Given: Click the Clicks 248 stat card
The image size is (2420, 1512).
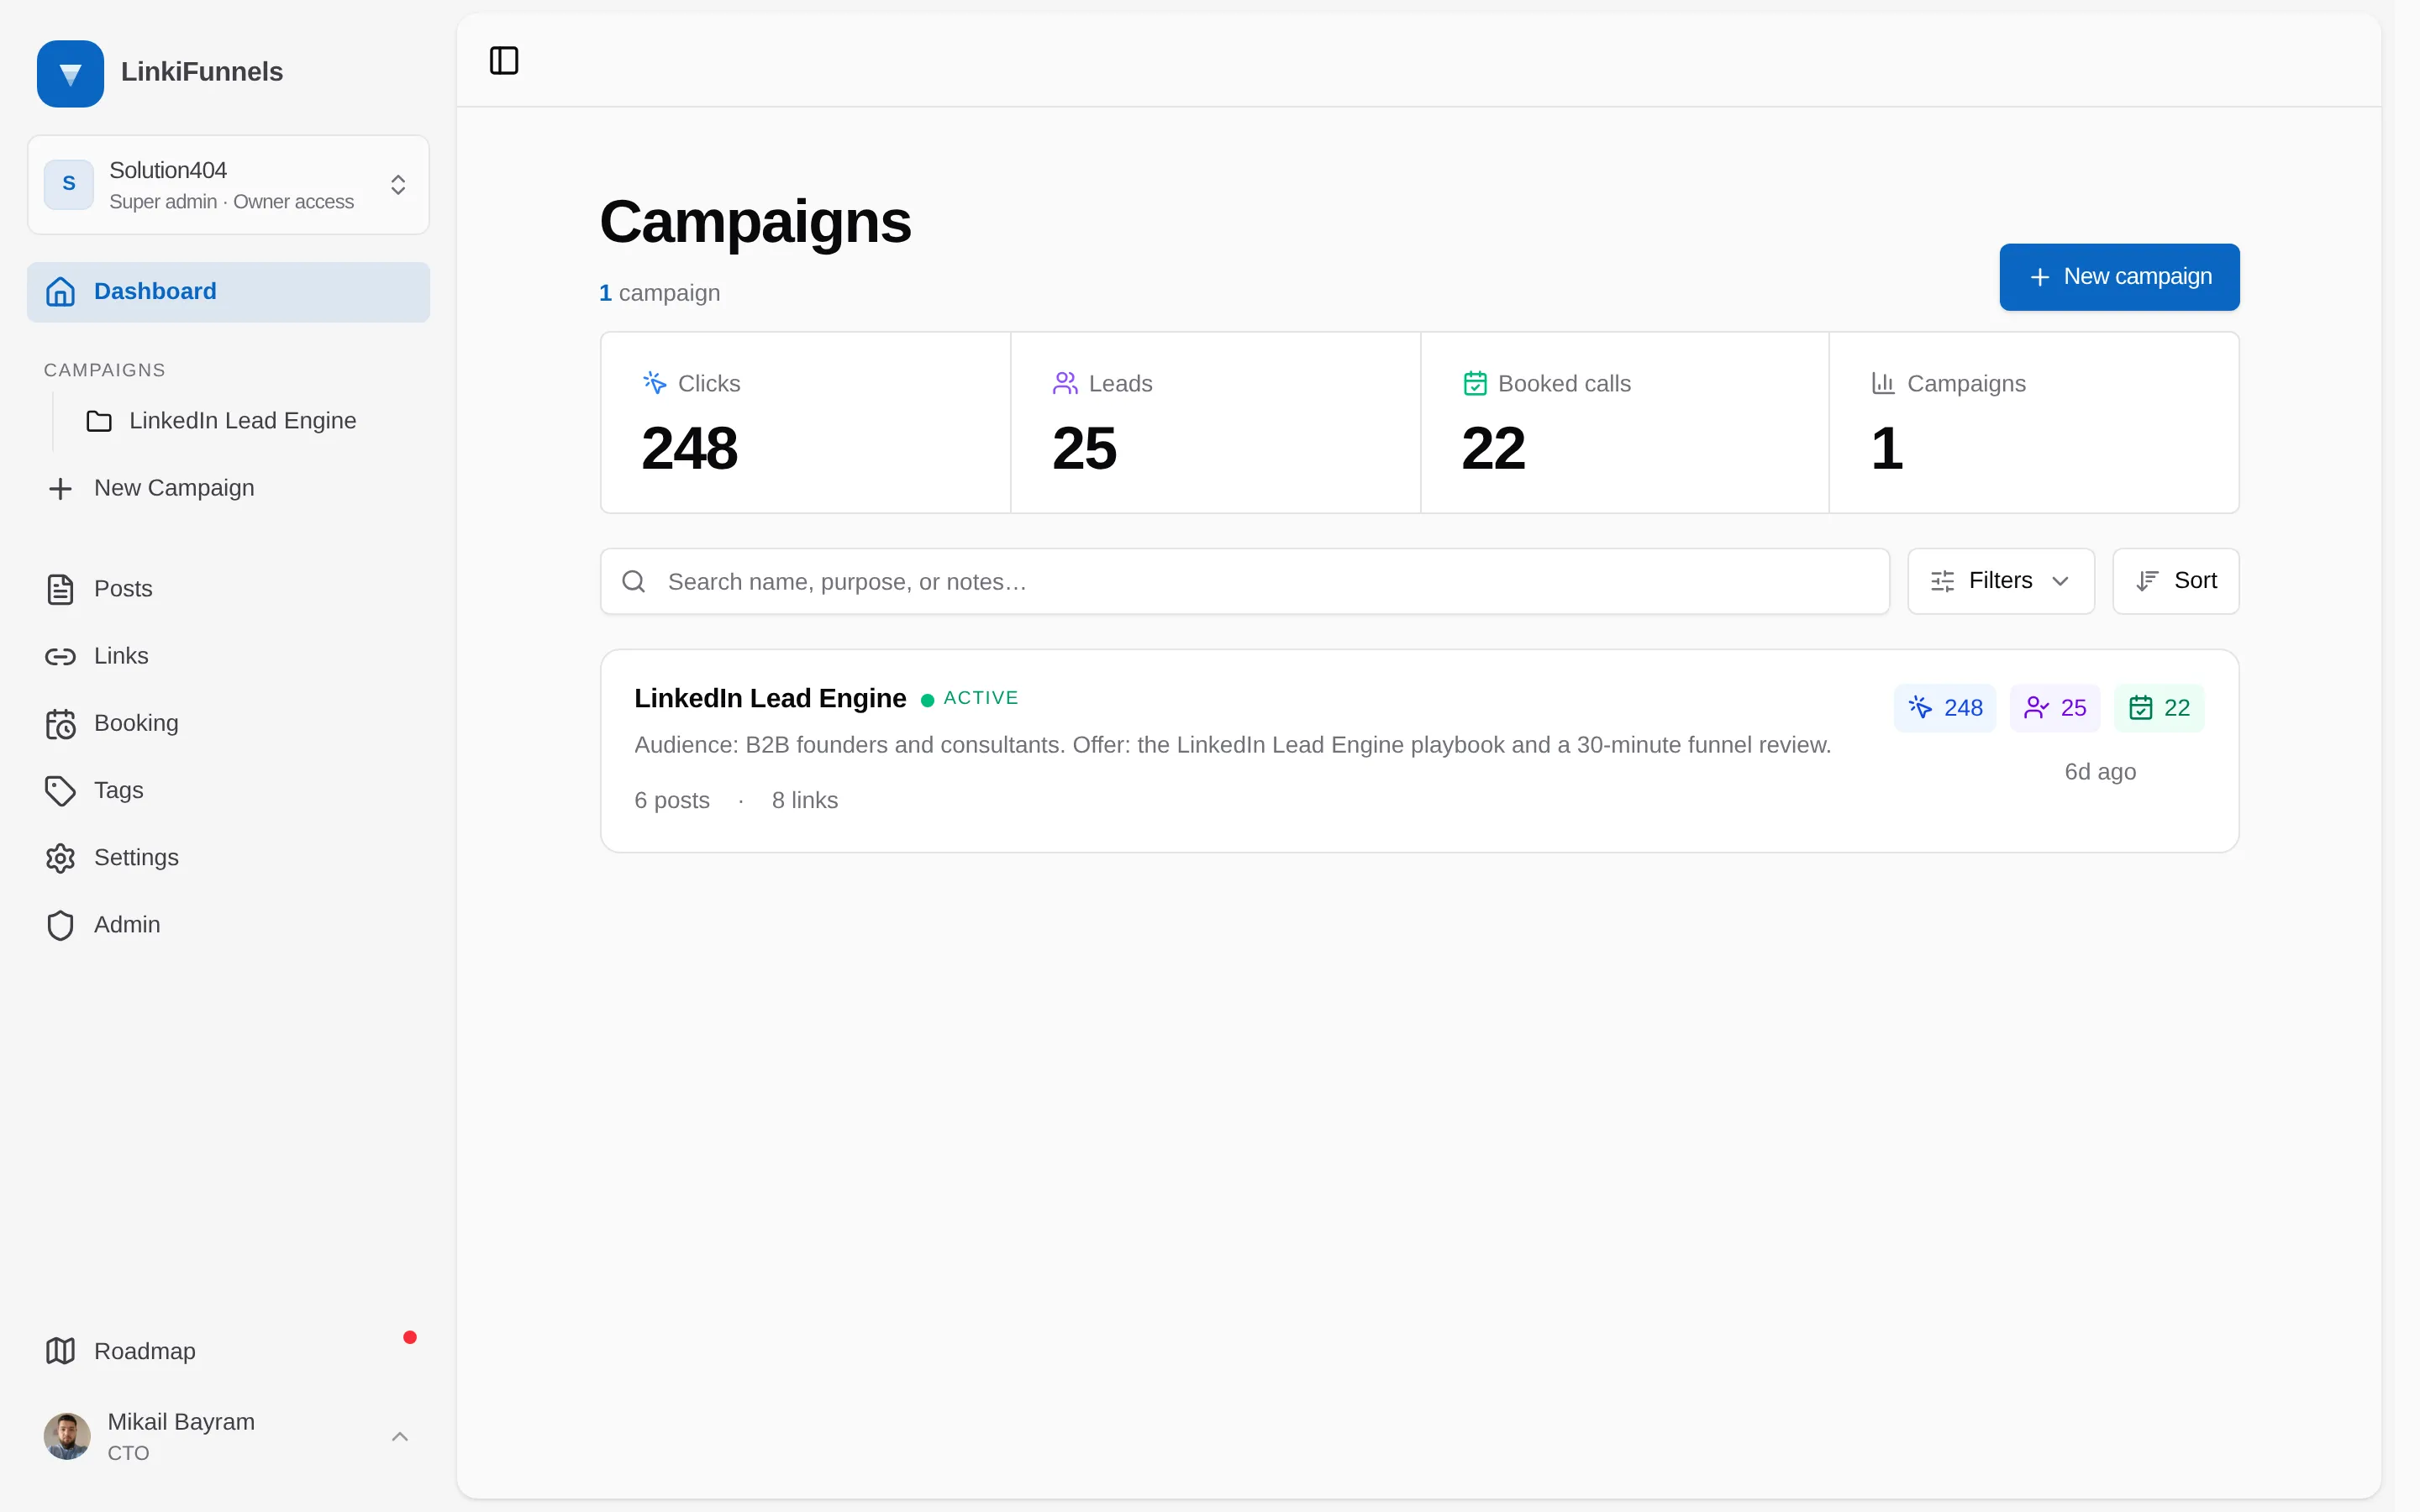Looking at the screenshot, I should click(x=806, y=423).
